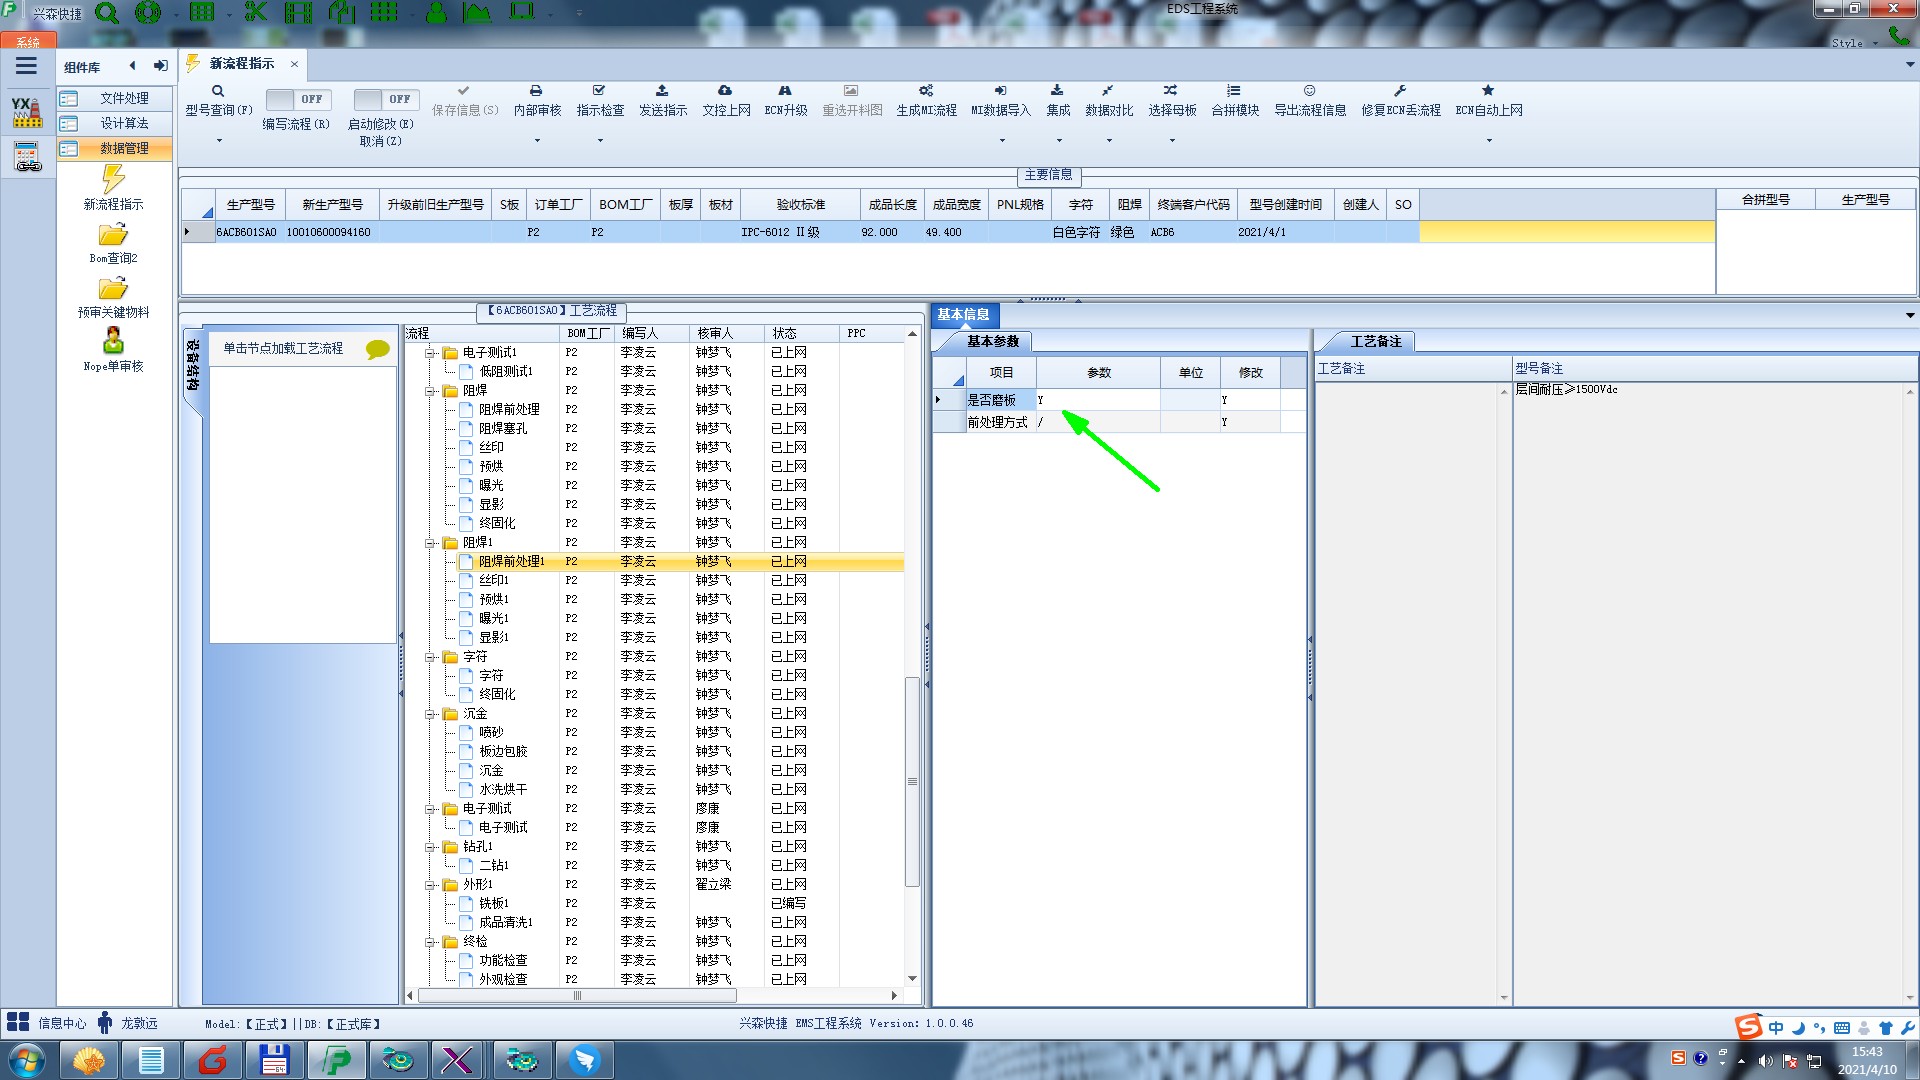Select the 丝印1 process tree item

click(493, 580)
